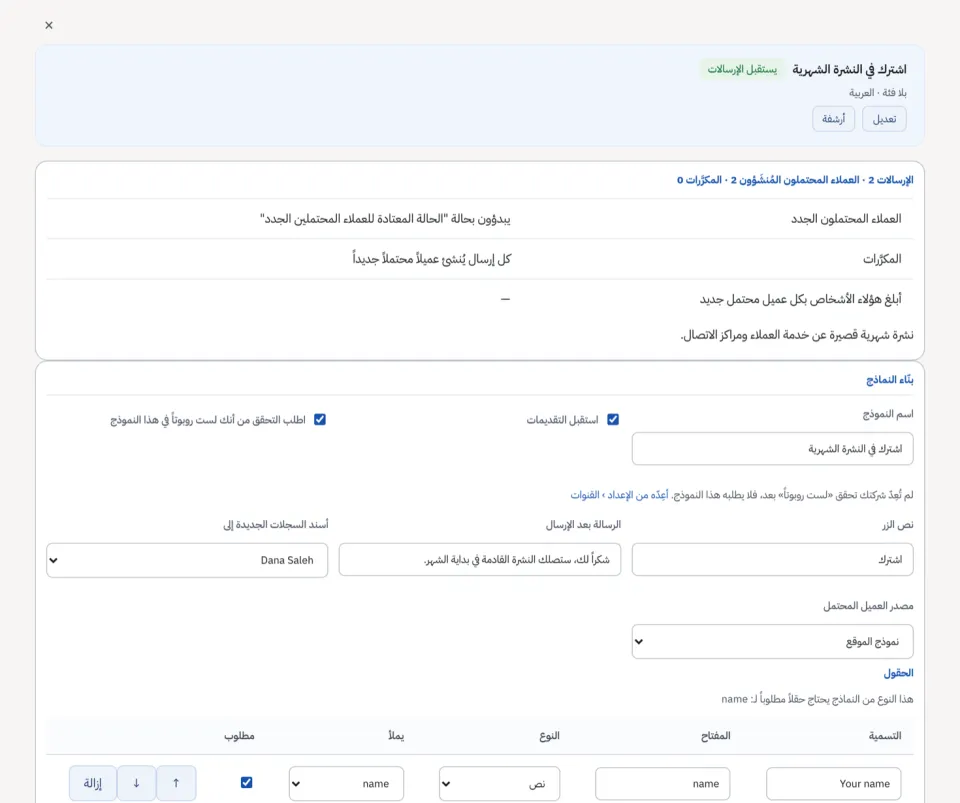This screenshot has height=803, width=960.
Task: Click the النوع column header
Action: (x=549, y=735)
